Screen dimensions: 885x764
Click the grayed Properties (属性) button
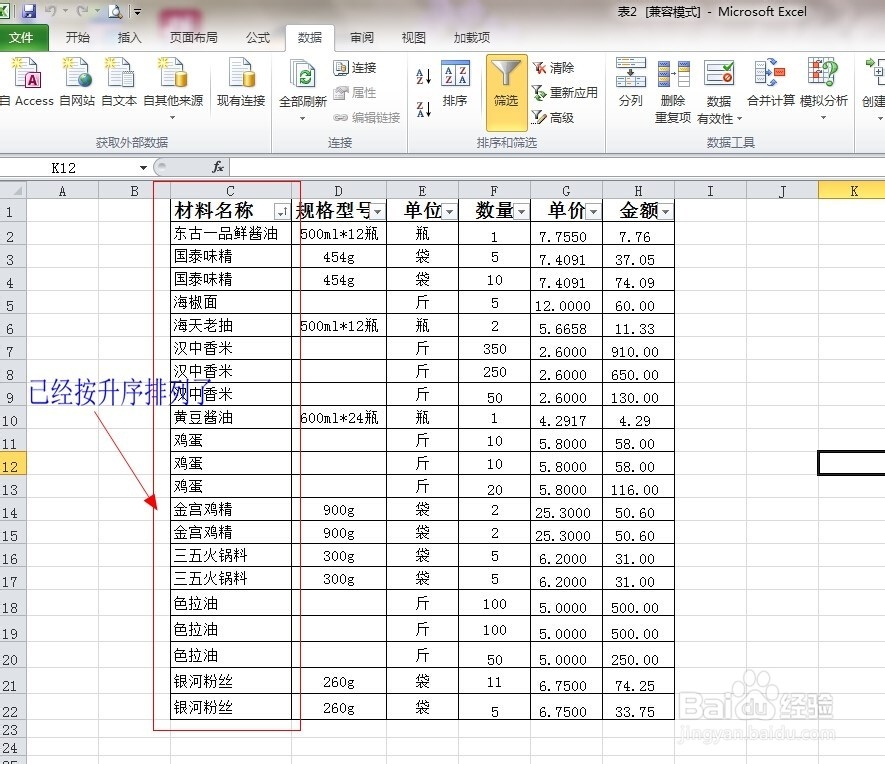pyautogui.click(x=355, y=93)
